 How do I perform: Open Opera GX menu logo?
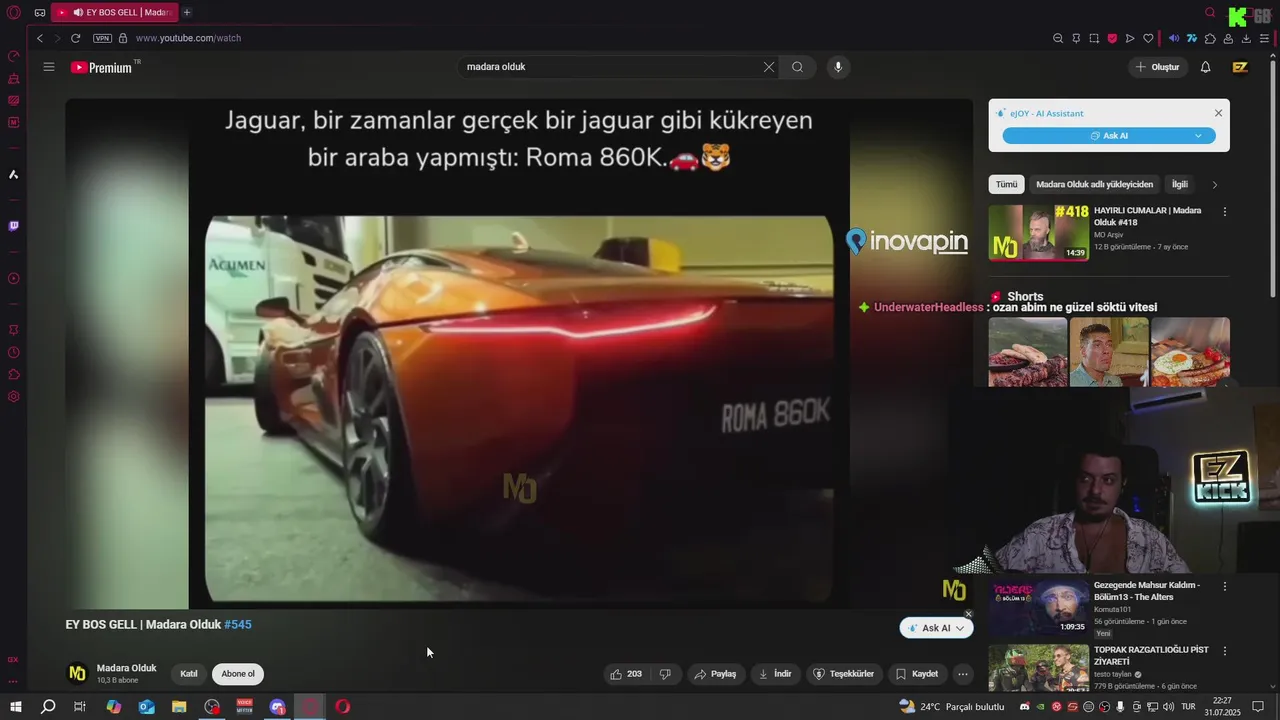click(x=14, y=13)
